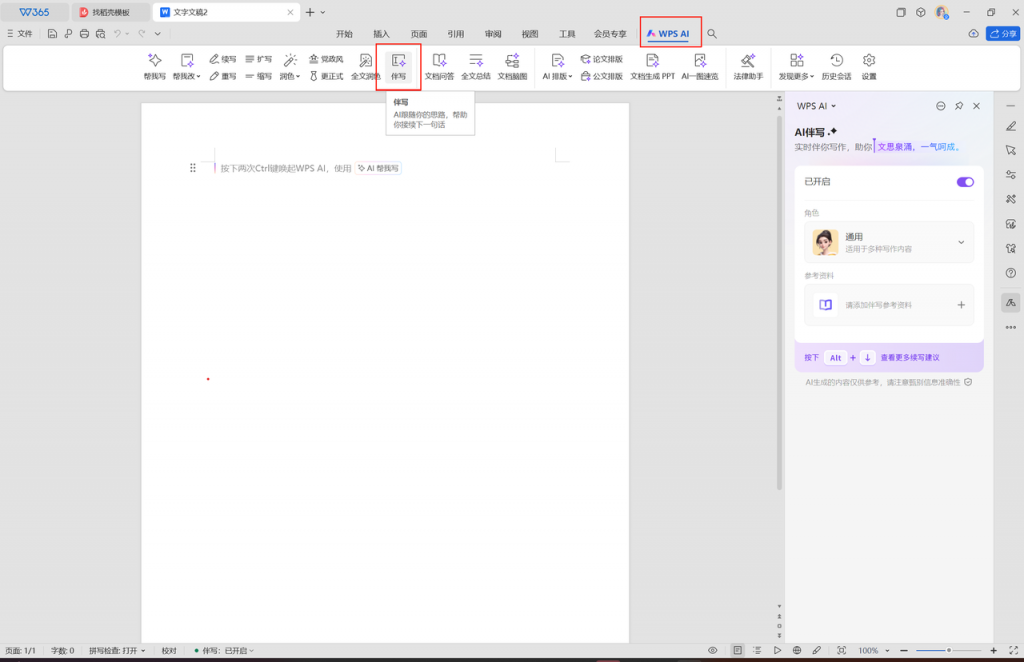Open WPS AI 设置 settings gear
The height and width of the screenshot is (662, 1024).
869,67
